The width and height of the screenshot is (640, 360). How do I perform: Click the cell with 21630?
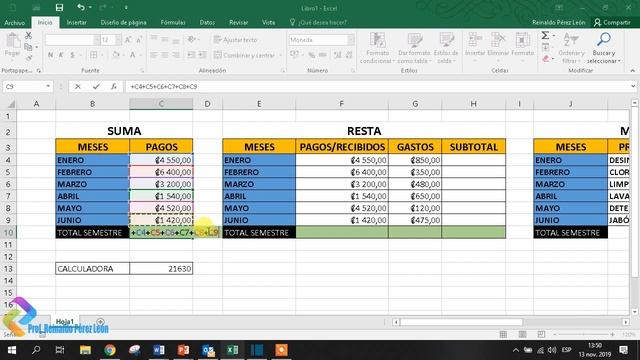click(161, 269)
